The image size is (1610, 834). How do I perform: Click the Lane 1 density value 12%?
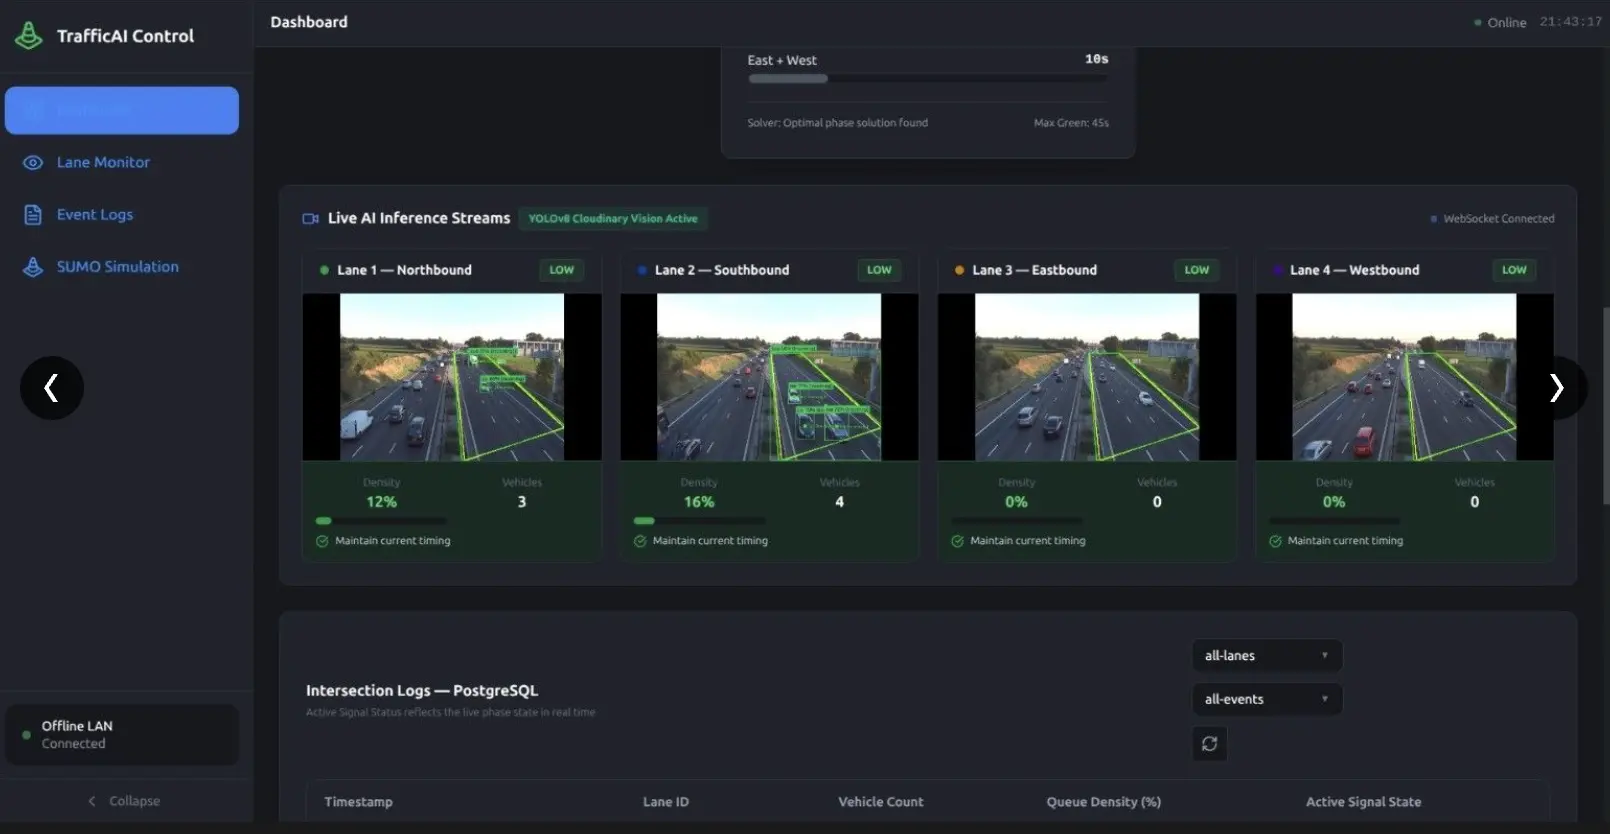click(381, 502)
